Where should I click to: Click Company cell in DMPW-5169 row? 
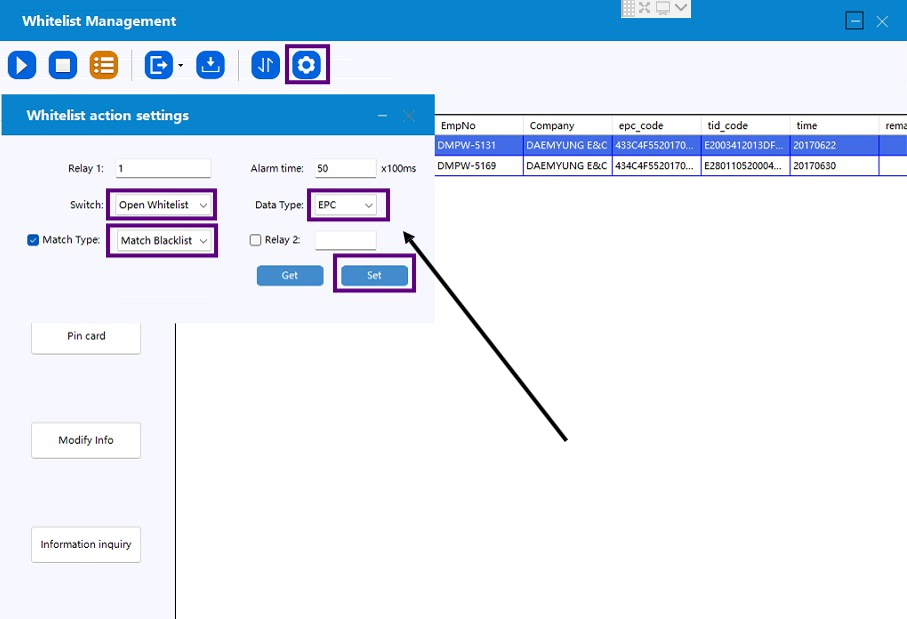(567, 165)
